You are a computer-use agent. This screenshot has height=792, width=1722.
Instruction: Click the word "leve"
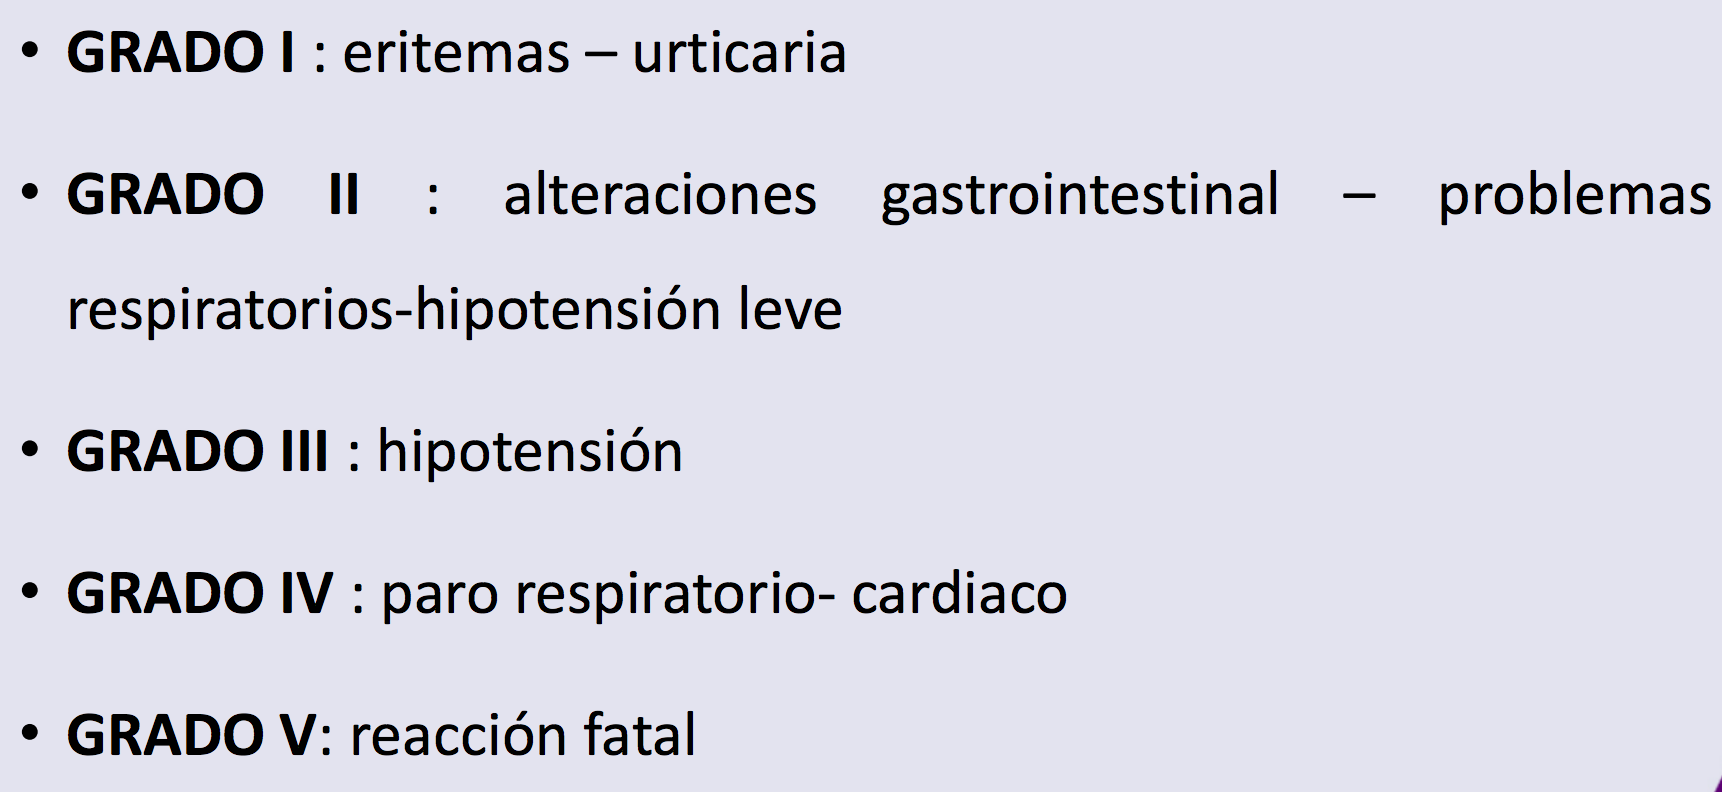[x=790, y=310]
